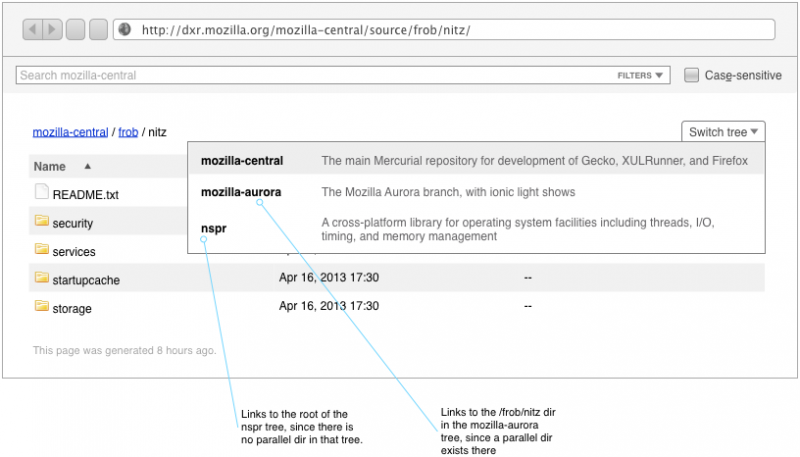Image resolution: width=800 pixels, height=457 pixels.
Task: Open the security folder
Action: 72,223
